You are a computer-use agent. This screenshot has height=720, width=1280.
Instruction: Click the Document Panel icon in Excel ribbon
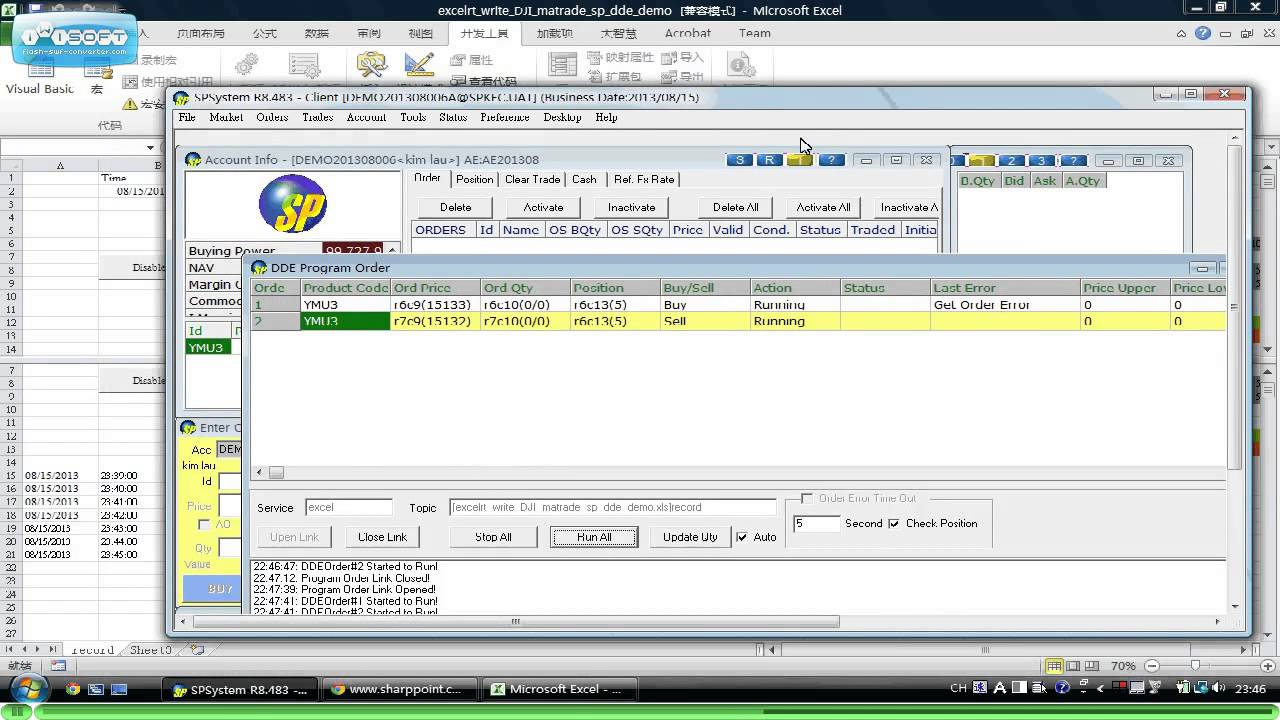(741, 66)
